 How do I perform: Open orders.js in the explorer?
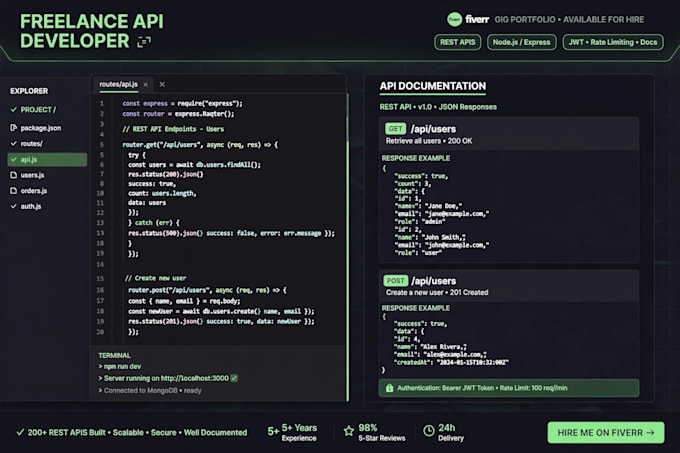[x=34, y=191]
